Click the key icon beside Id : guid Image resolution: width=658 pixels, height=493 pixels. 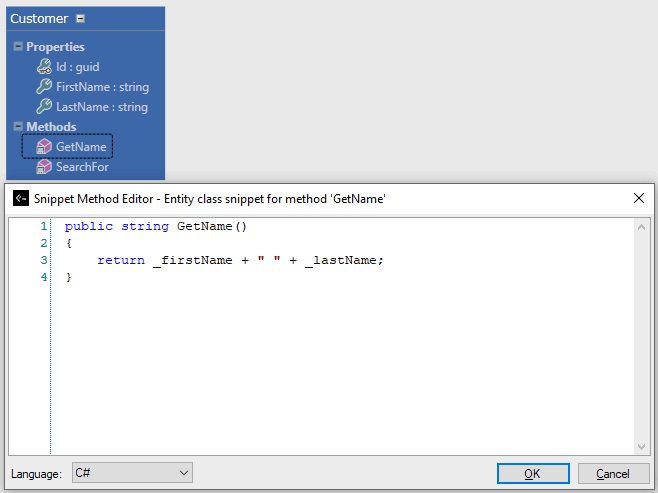[x=43, y=67]
